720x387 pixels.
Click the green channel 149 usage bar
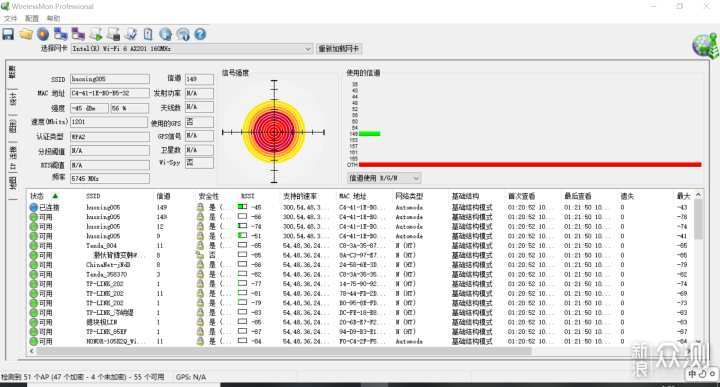(370, 134)
